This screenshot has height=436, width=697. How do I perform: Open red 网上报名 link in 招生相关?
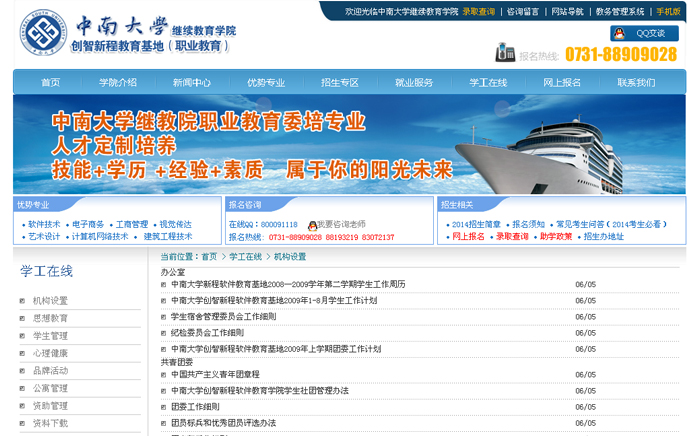pos(468,236)
